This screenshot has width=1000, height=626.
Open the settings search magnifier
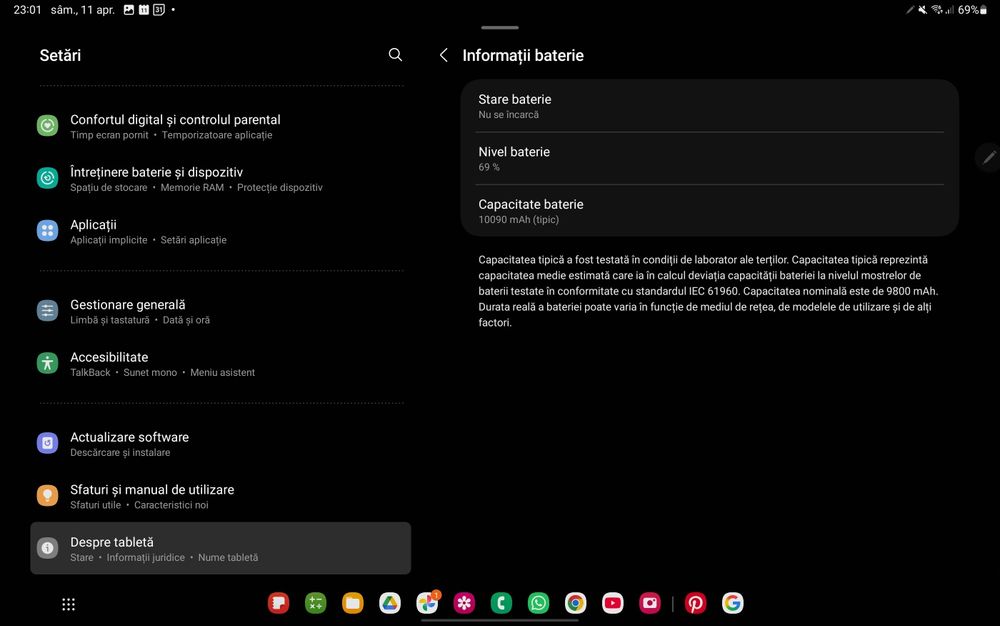click(395, 55)
